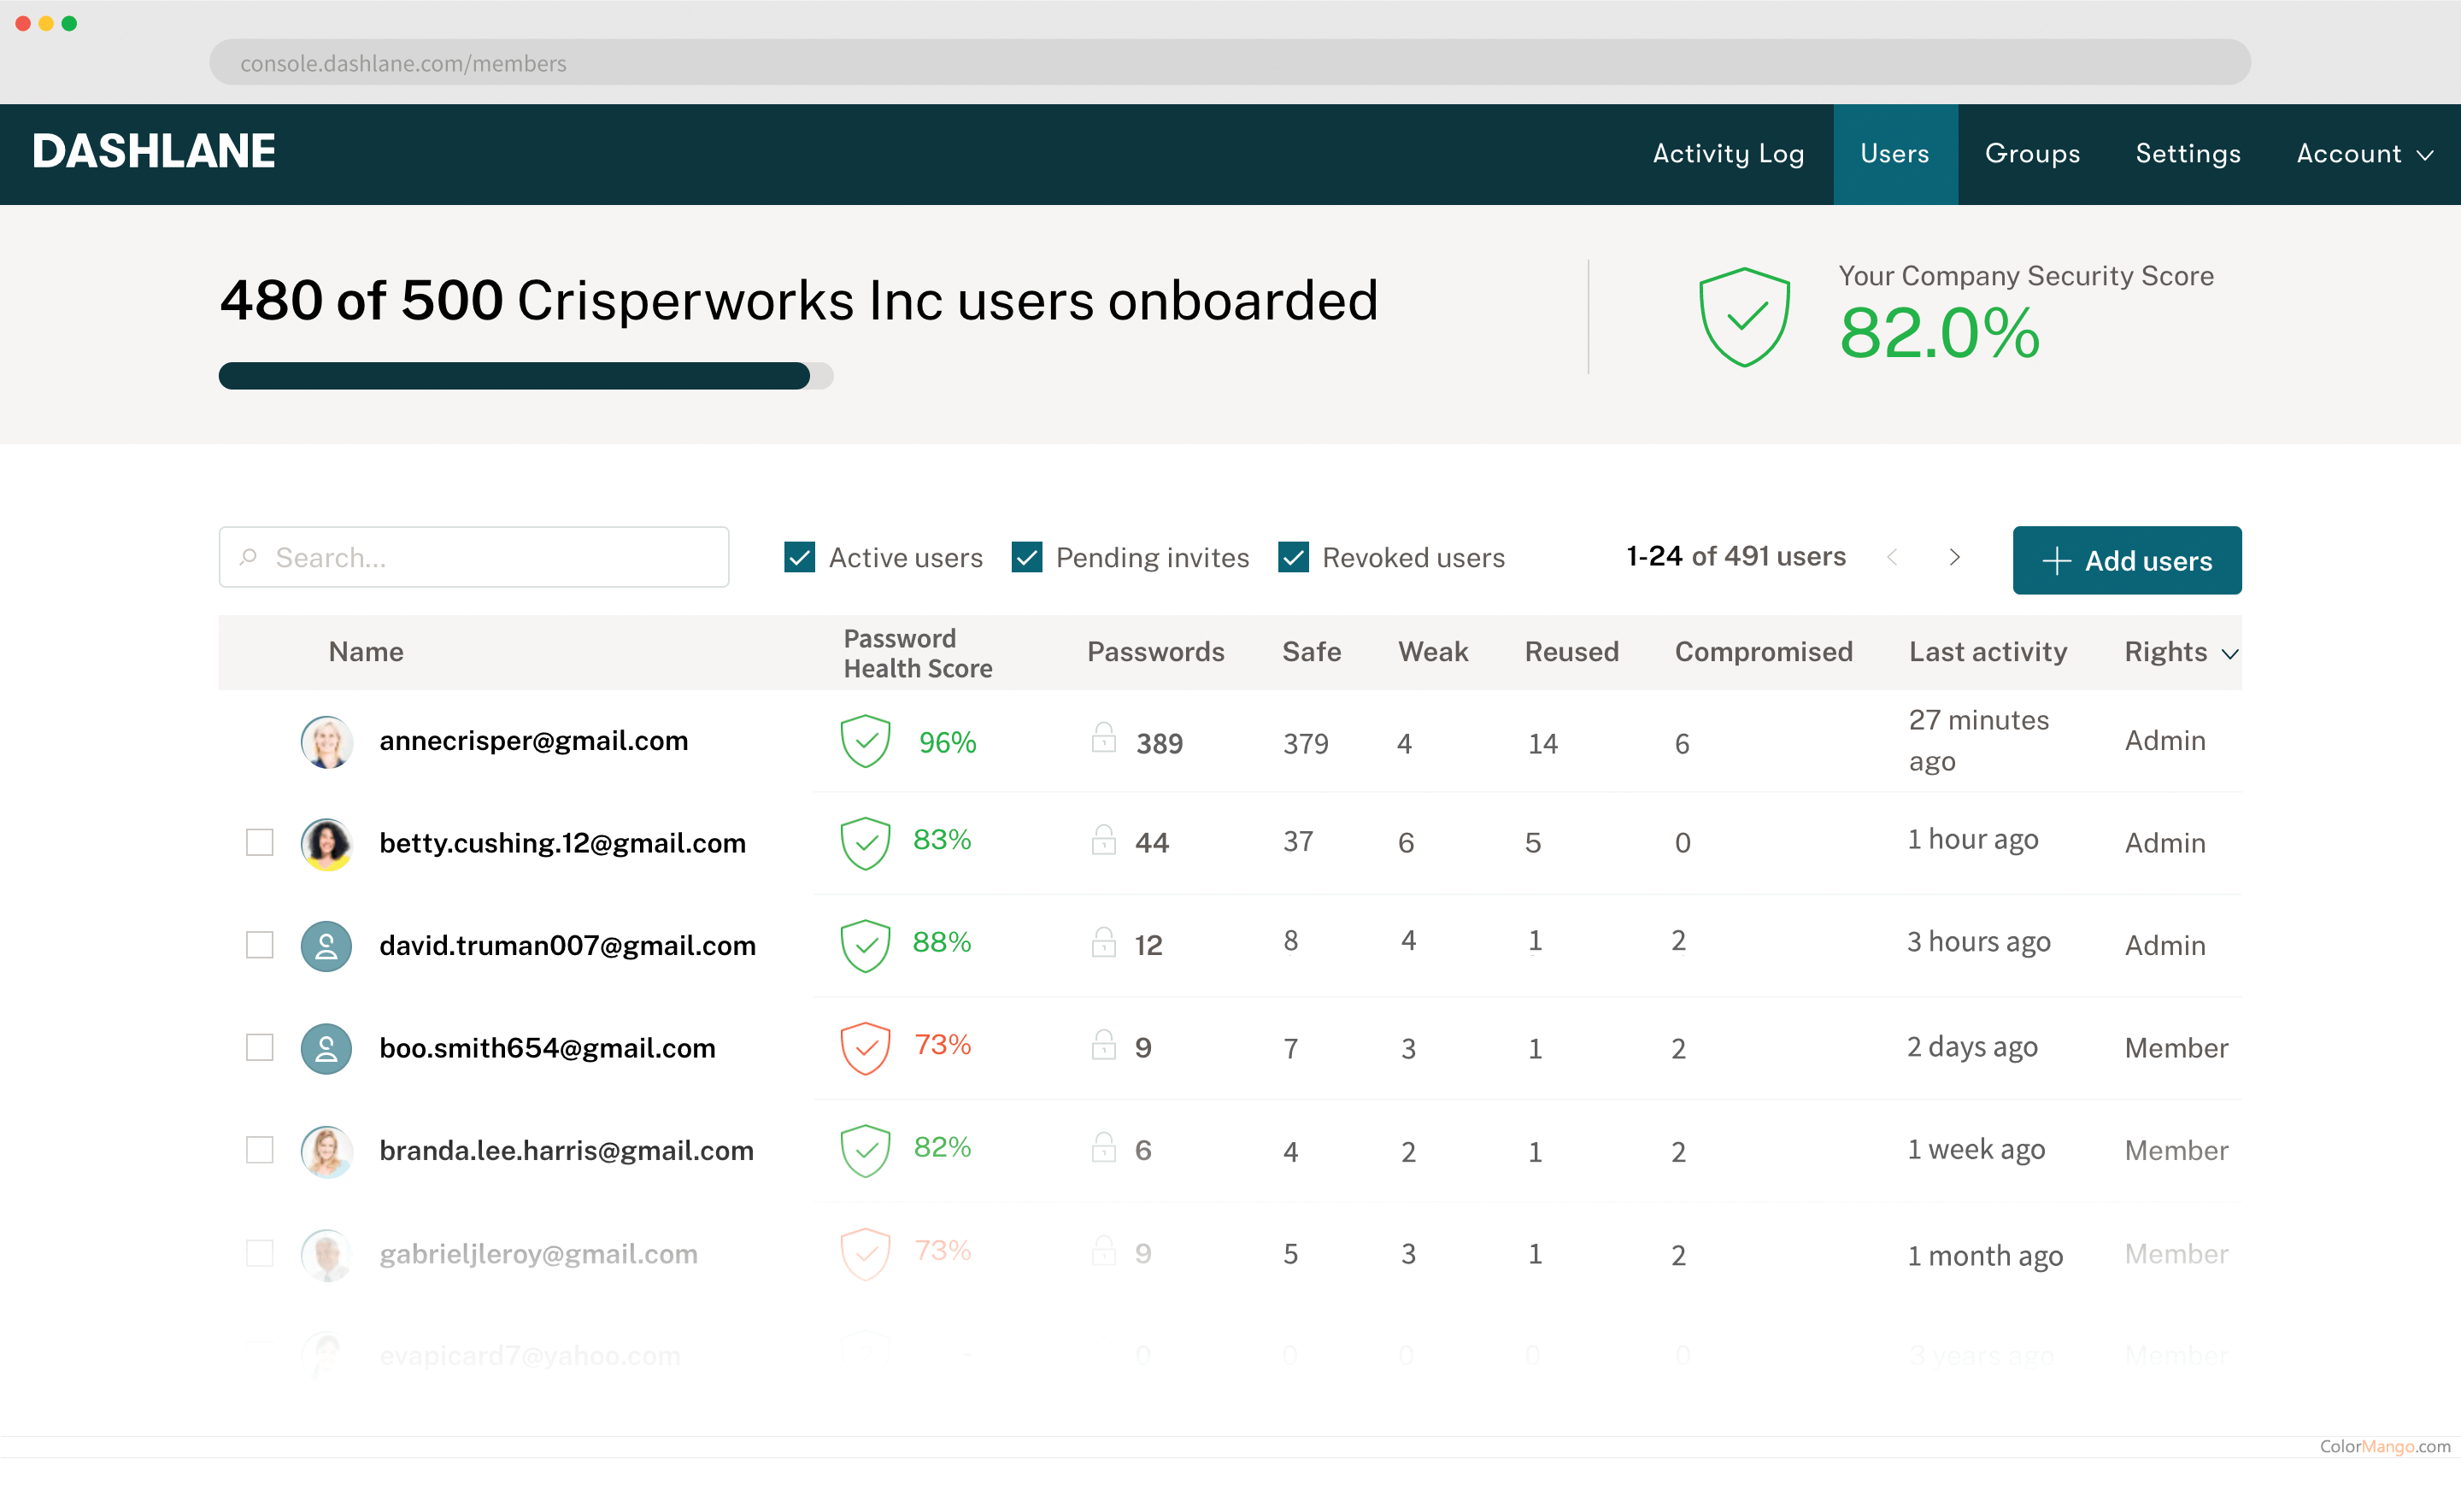Screen dimensions: 2461x1512
Task: Go to the previous page arrow
Action: point(1891,557)
